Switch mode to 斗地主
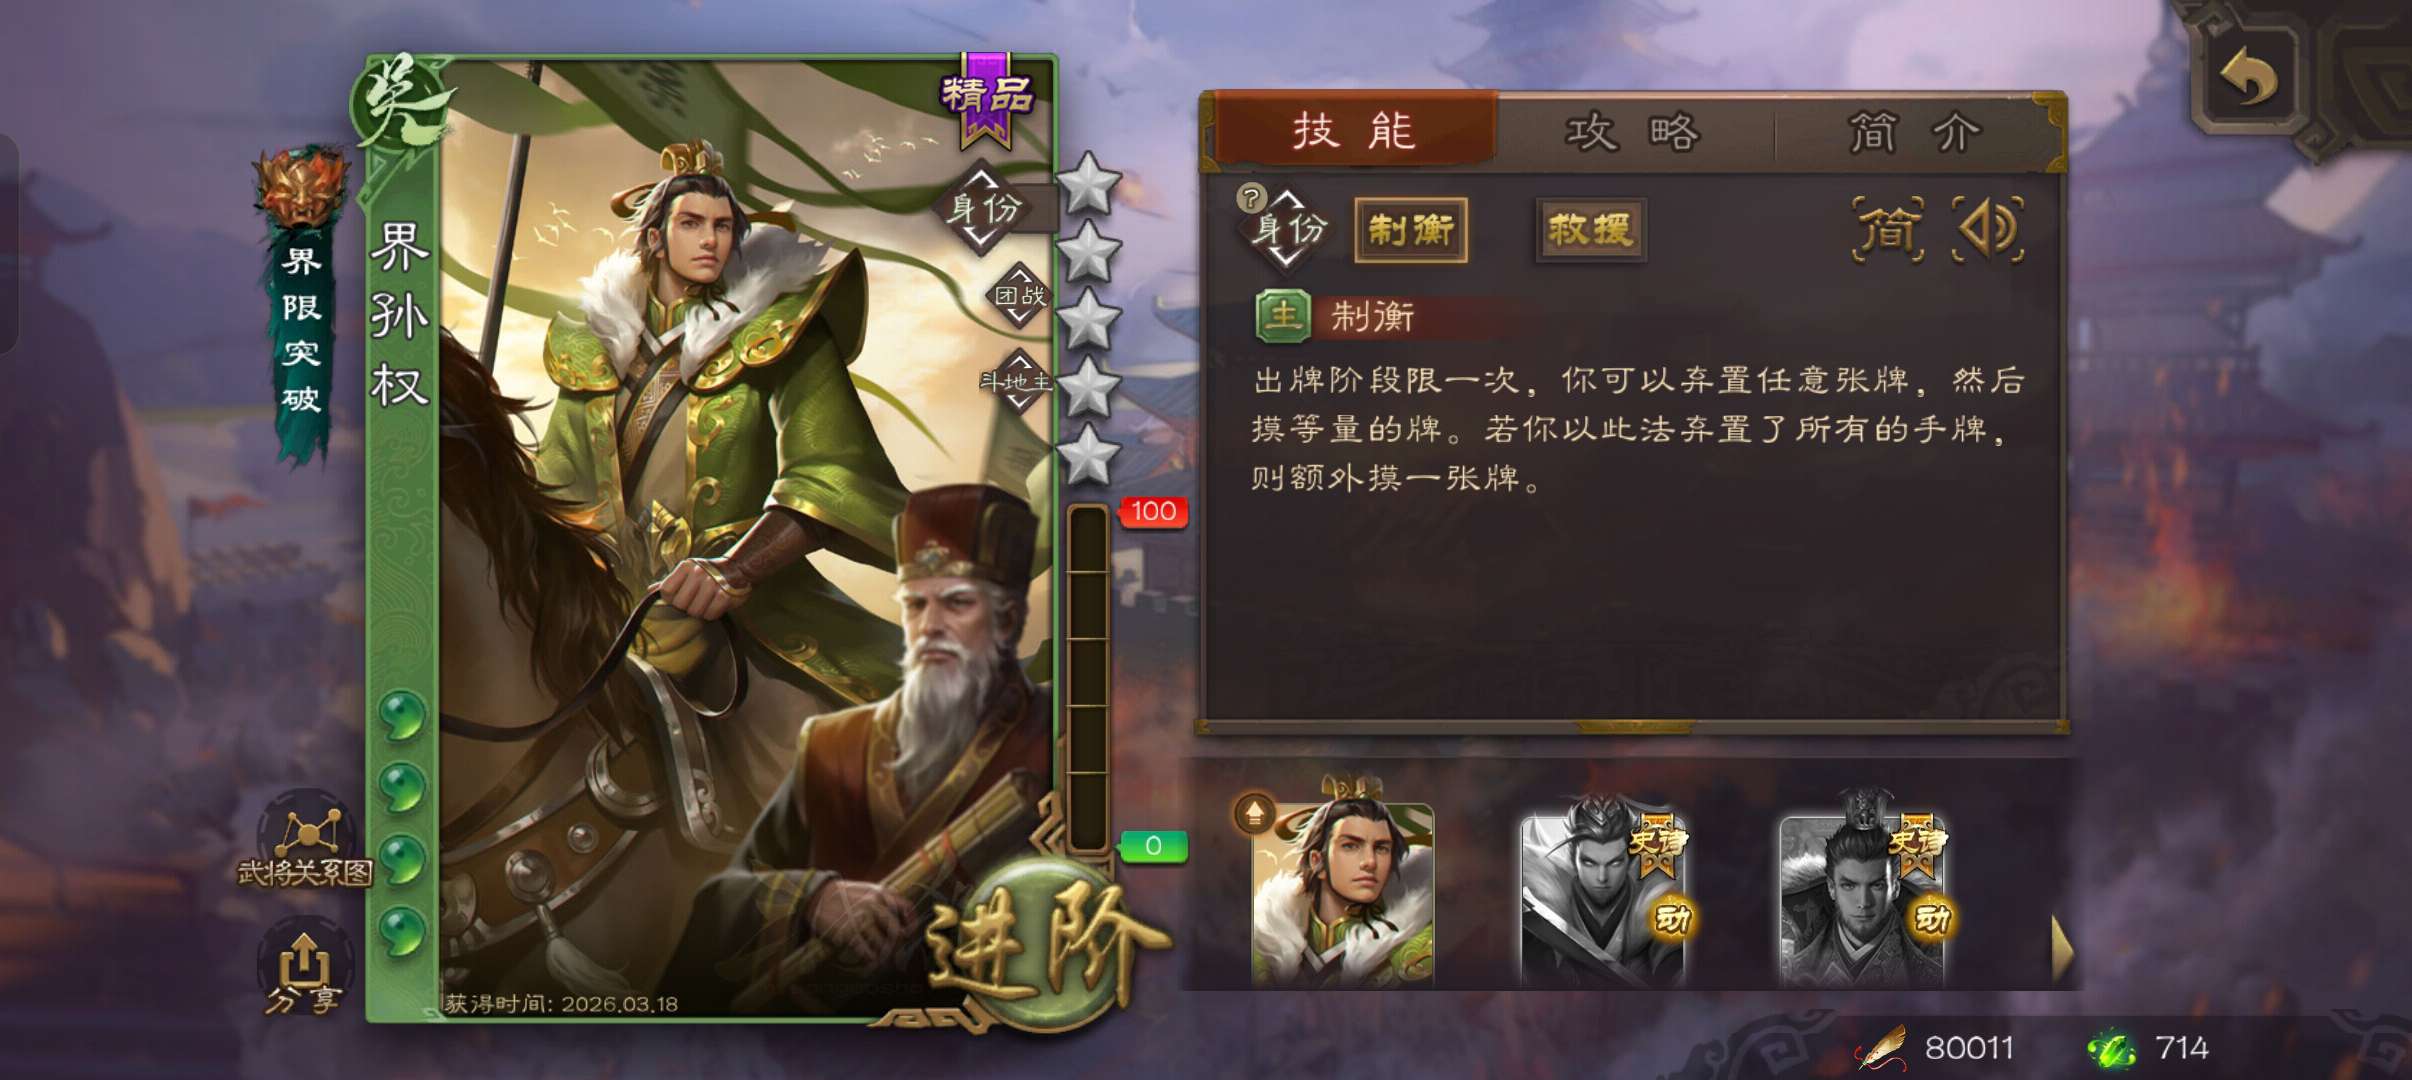Image resolution: width=2412 pixels, height=1080 pixels. point(1016,381)
